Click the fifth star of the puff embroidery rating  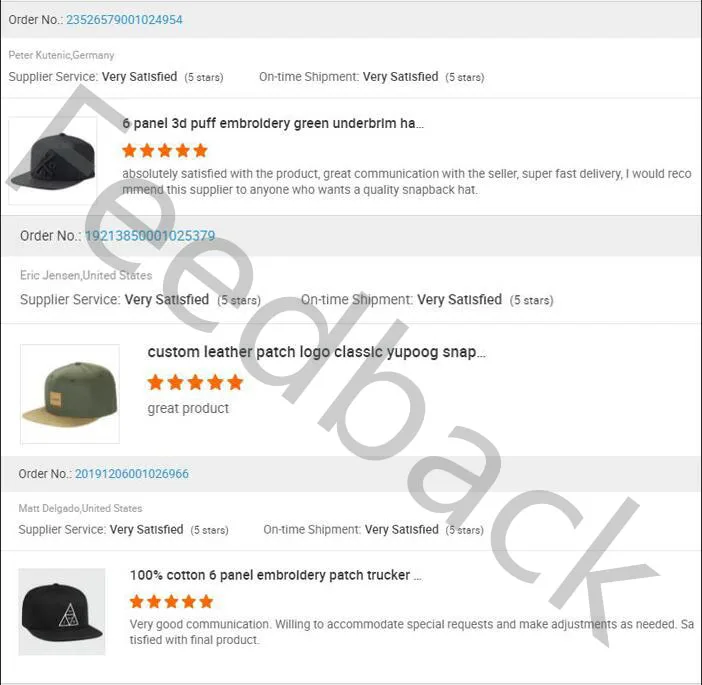point(201,150)
